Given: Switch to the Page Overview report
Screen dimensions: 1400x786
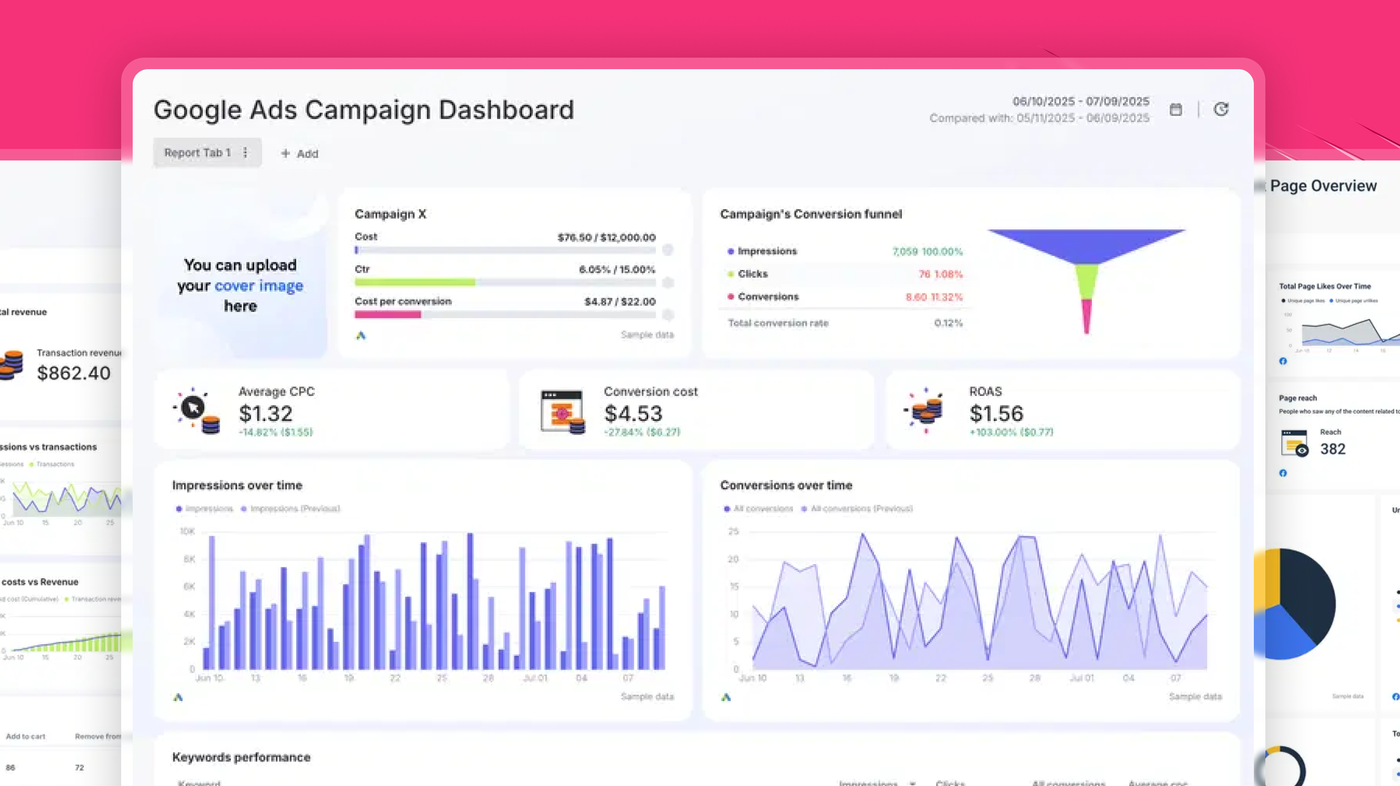Looking at the screenshot, I should point(1322,186).
